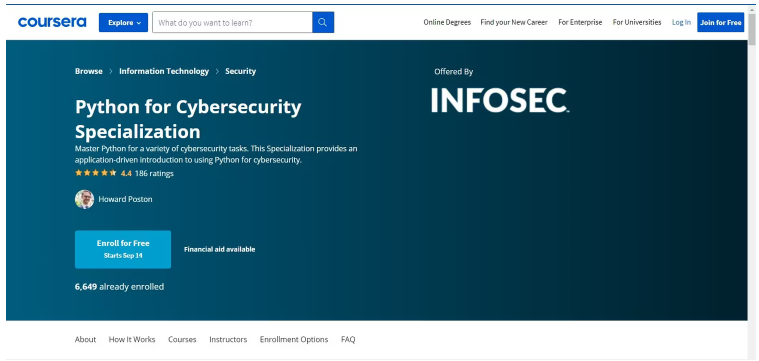This screenshot has width=759, height=361.
Task: Switch to the FAQ tab
Action: click(x=348, y=339)
